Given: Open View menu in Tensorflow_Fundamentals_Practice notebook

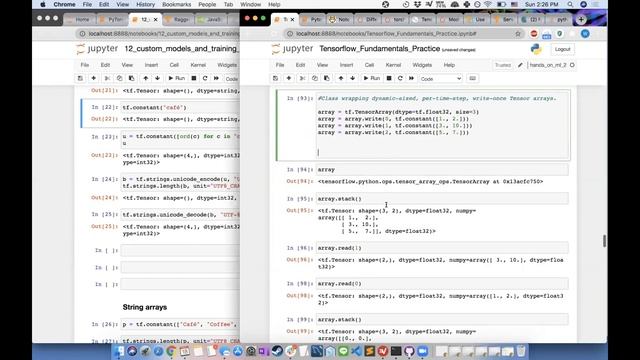Looking at the screenshot, I should click(322, 65).
